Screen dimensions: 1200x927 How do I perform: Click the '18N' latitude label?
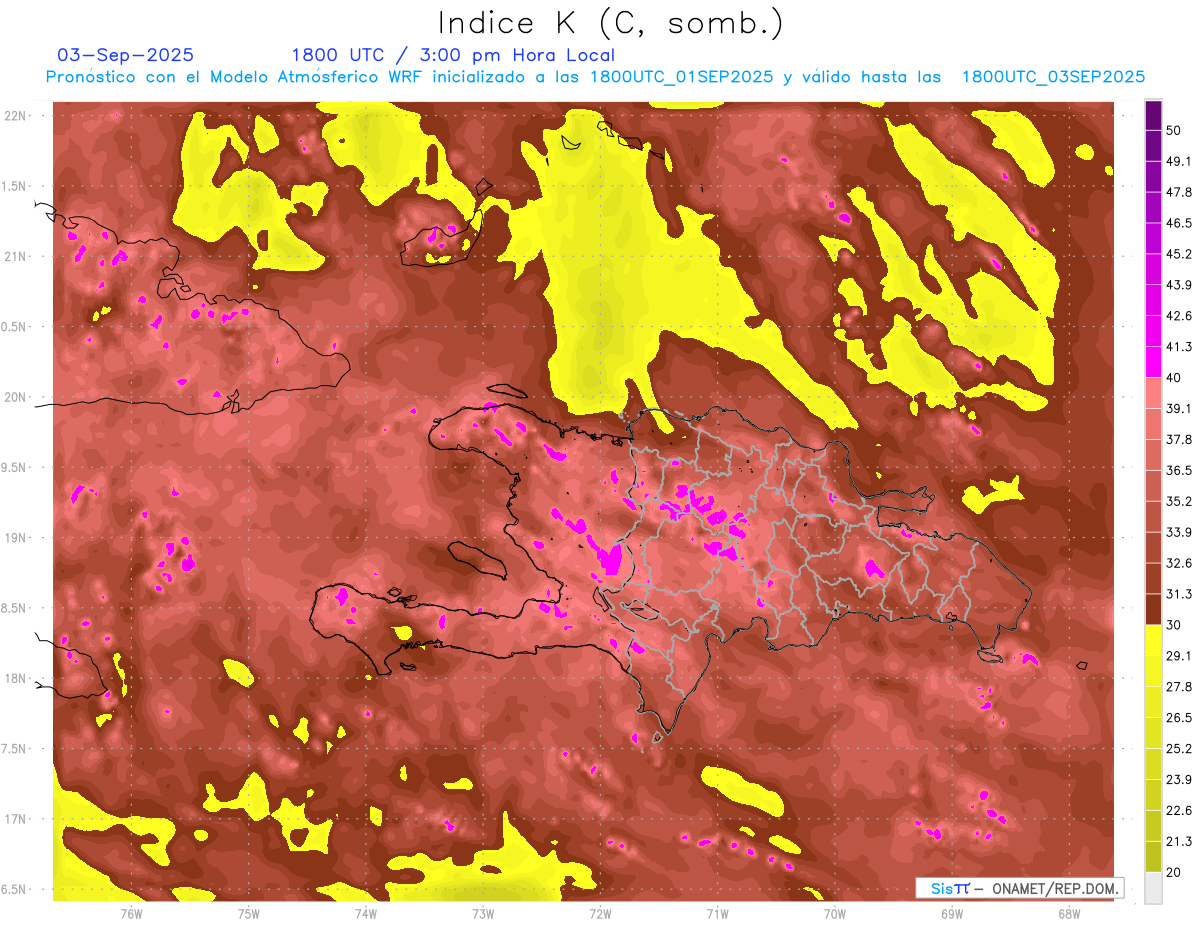(15, 679)
